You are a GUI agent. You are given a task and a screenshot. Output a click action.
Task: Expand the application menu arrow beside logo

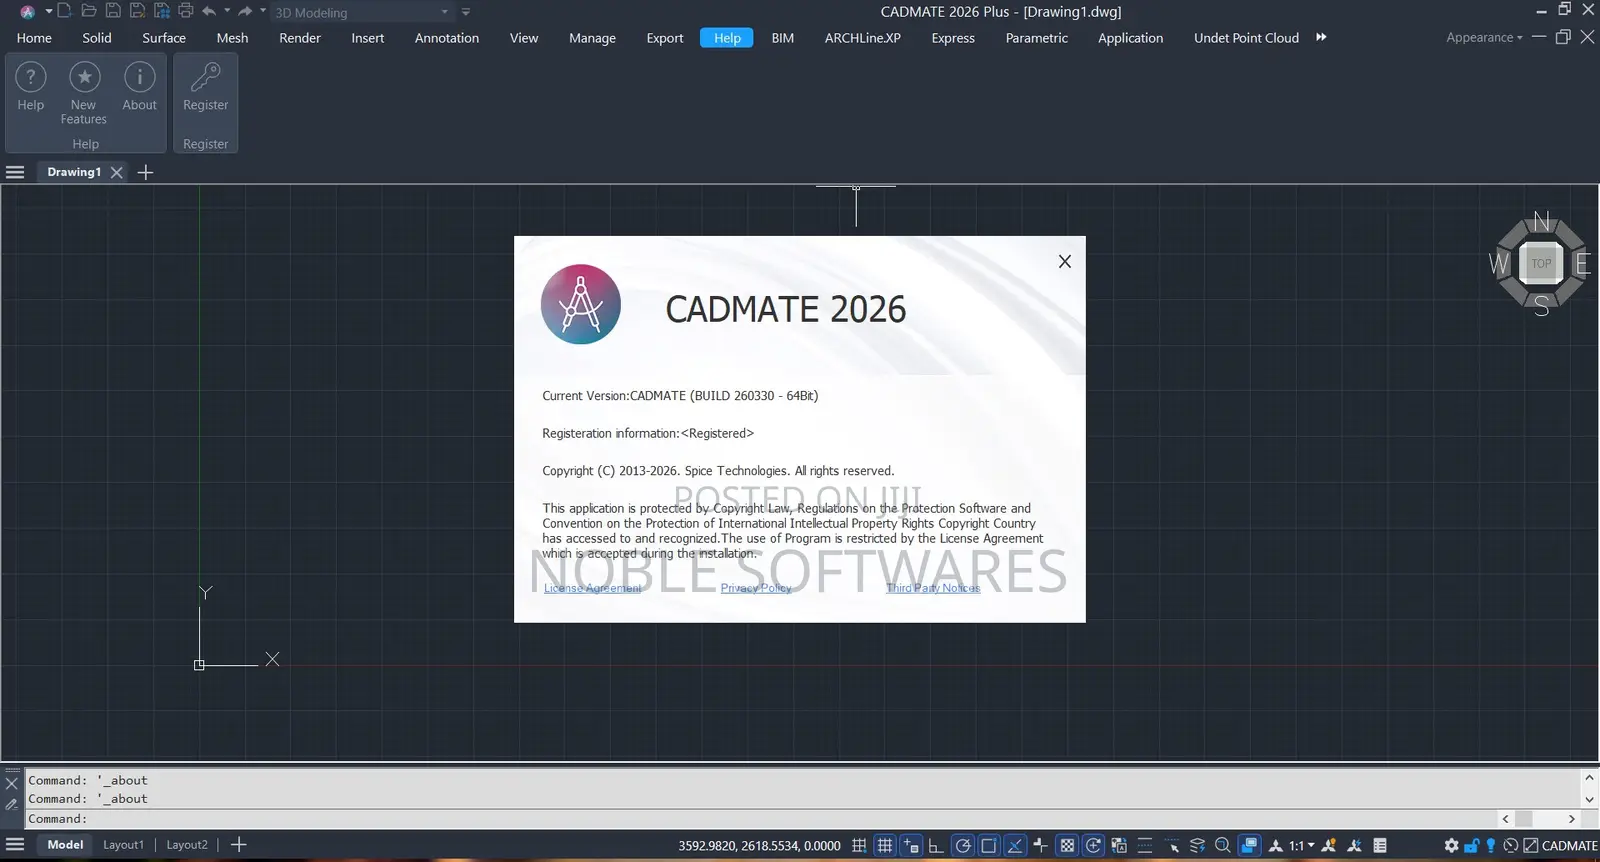(48, 12)
